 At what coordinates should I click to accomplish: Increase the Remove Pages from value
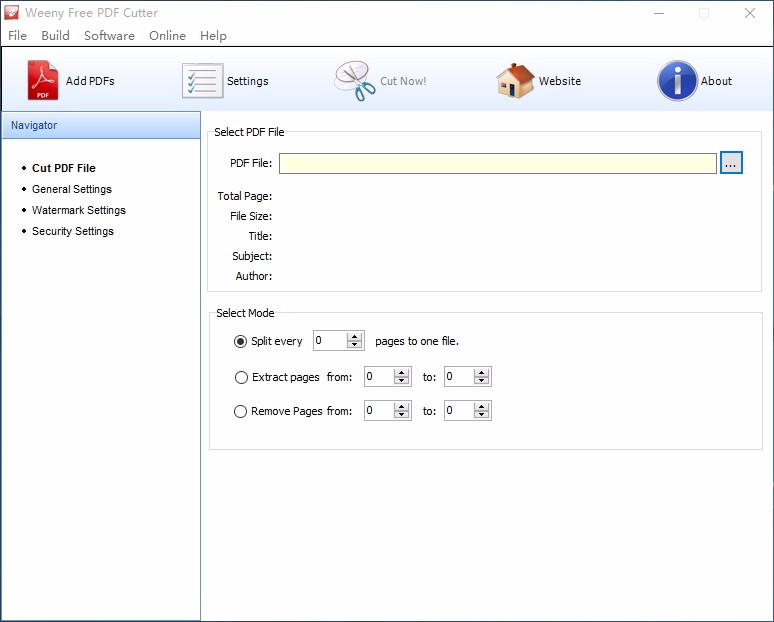tap(401, 407)
